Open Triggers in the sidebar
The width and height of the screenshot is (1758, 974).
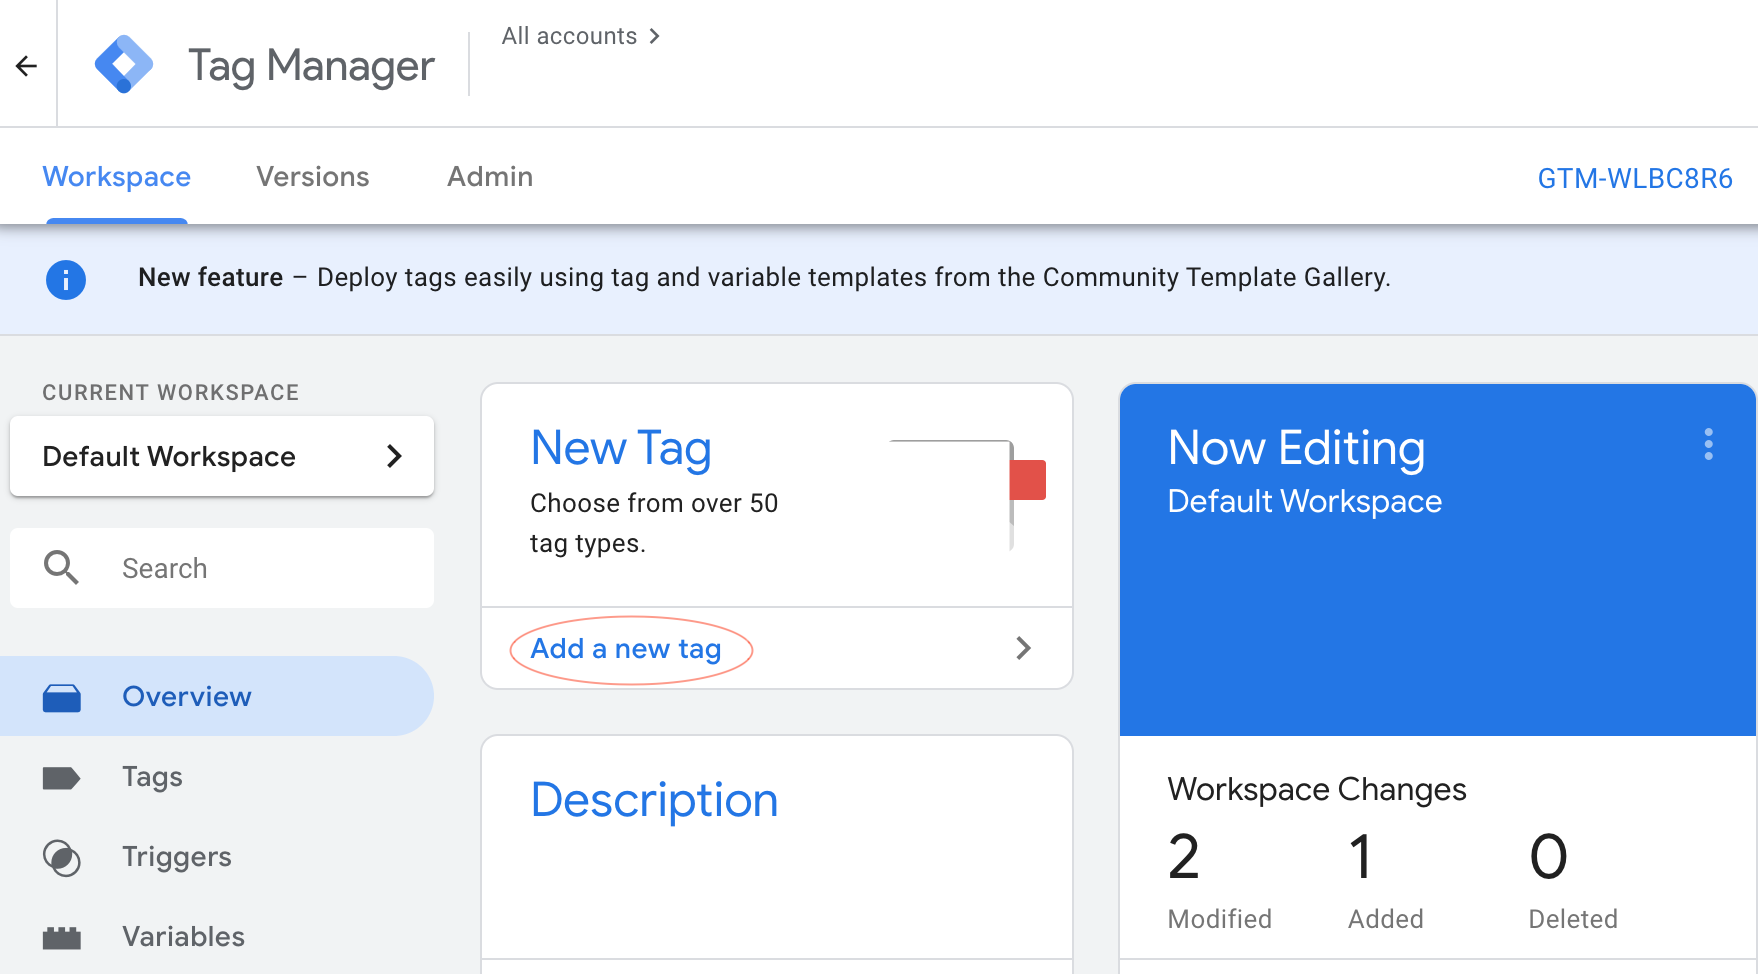[217, 857]
